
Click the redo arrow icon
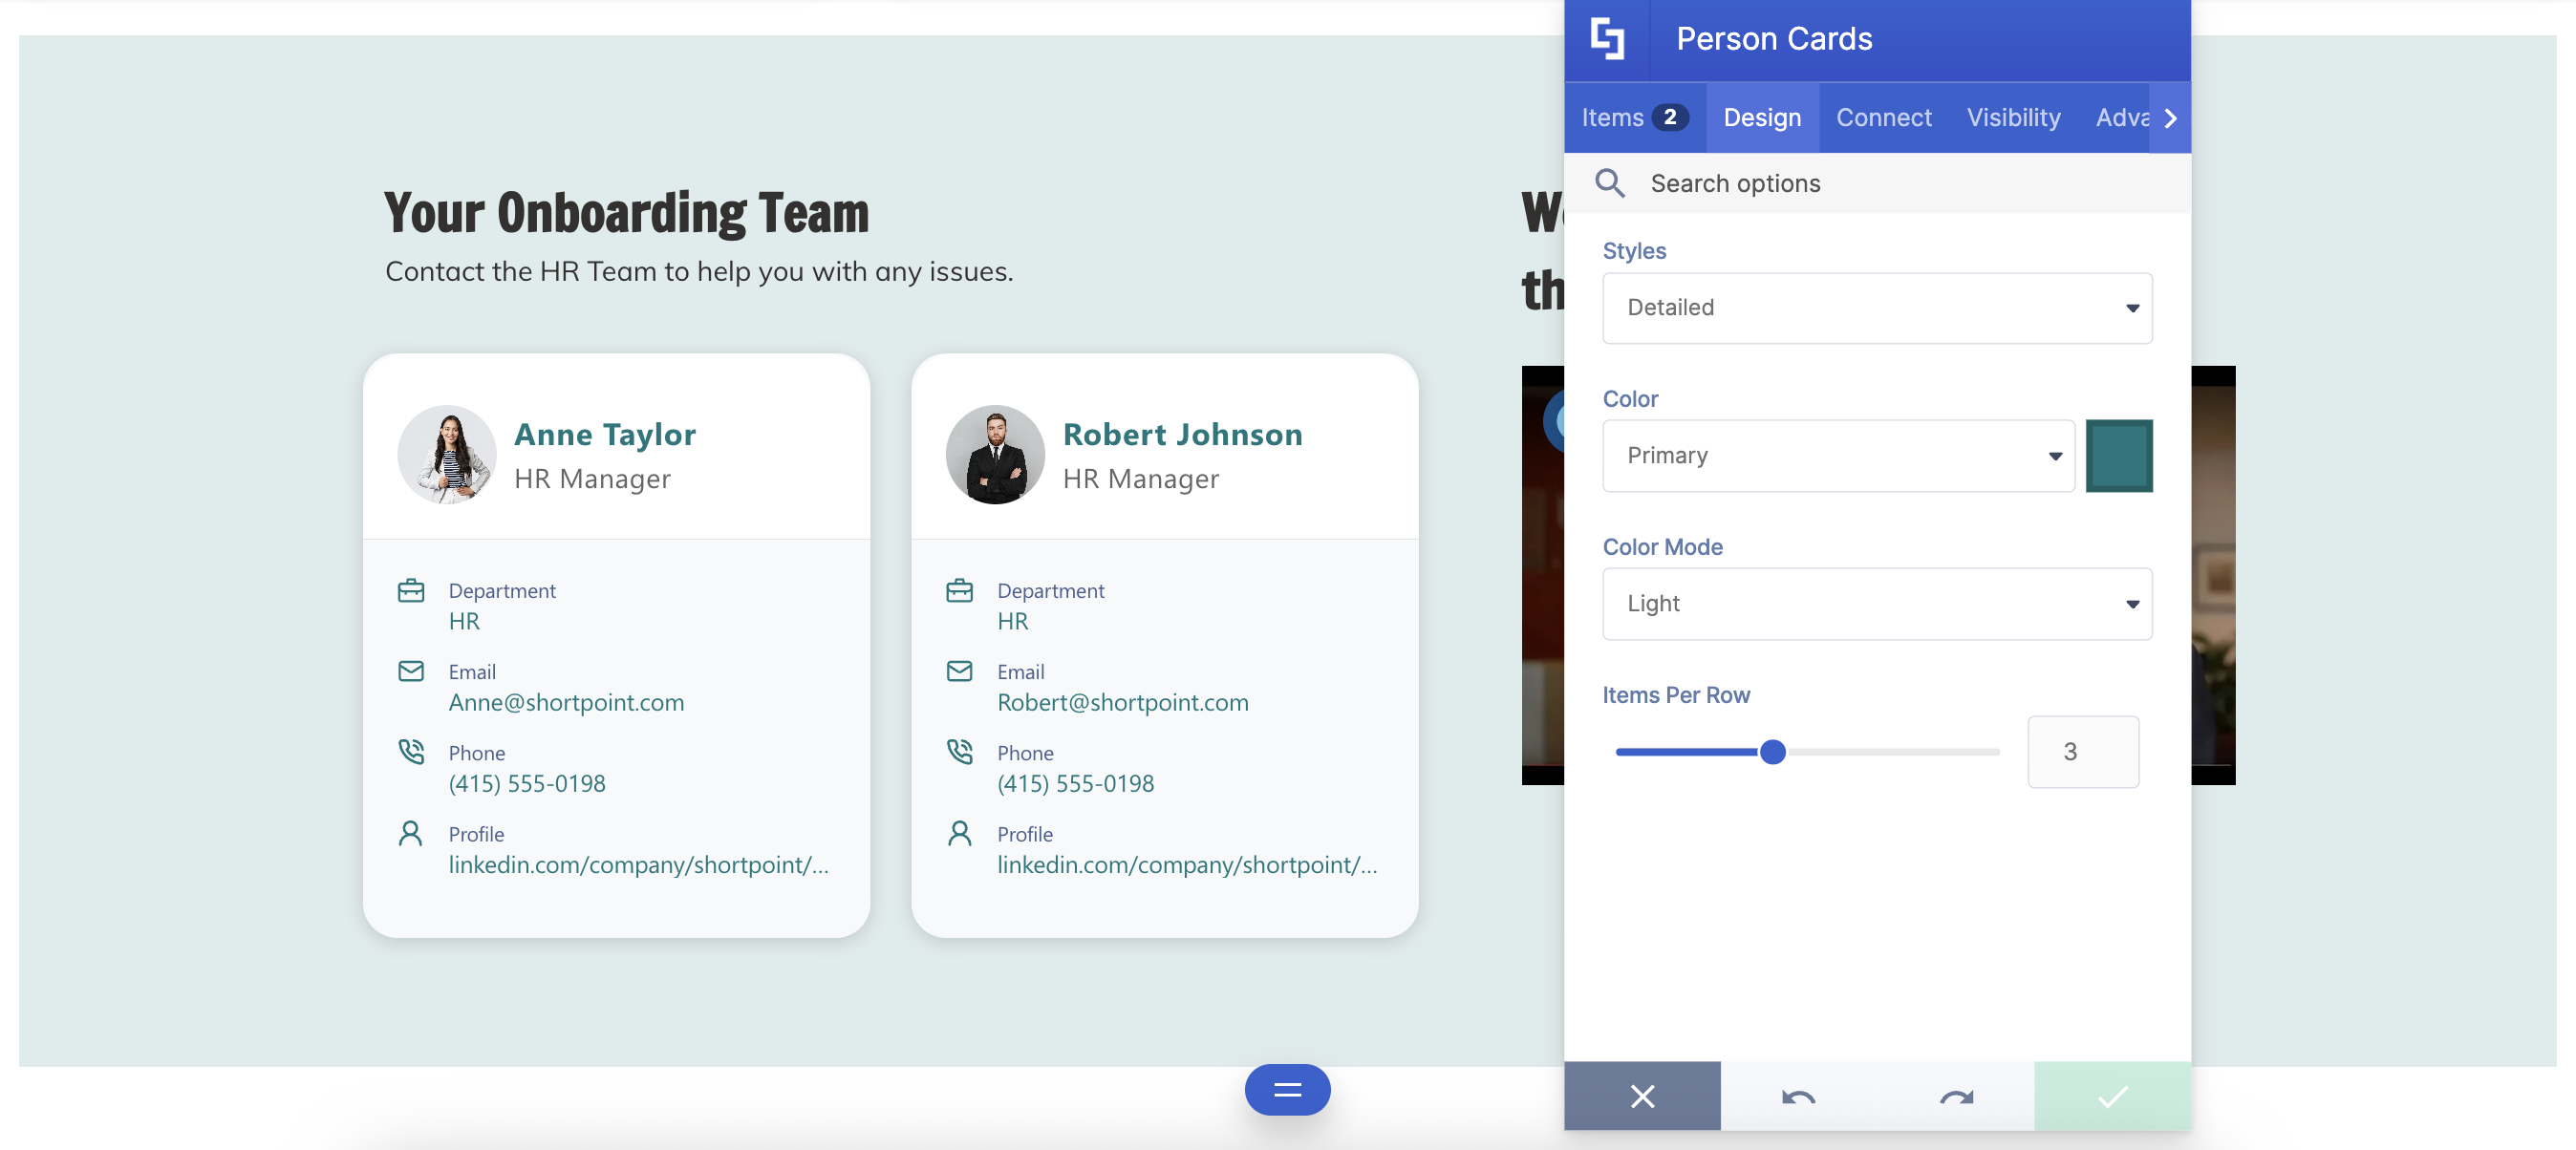(x=1955, y=1097)
